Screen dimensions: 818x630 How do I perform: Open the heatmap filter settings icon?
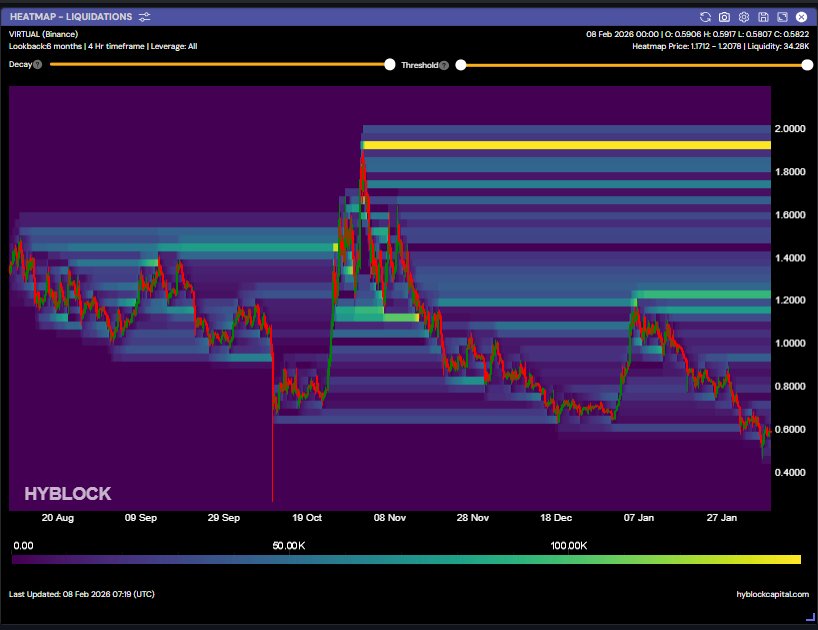[x=145, y=17]
